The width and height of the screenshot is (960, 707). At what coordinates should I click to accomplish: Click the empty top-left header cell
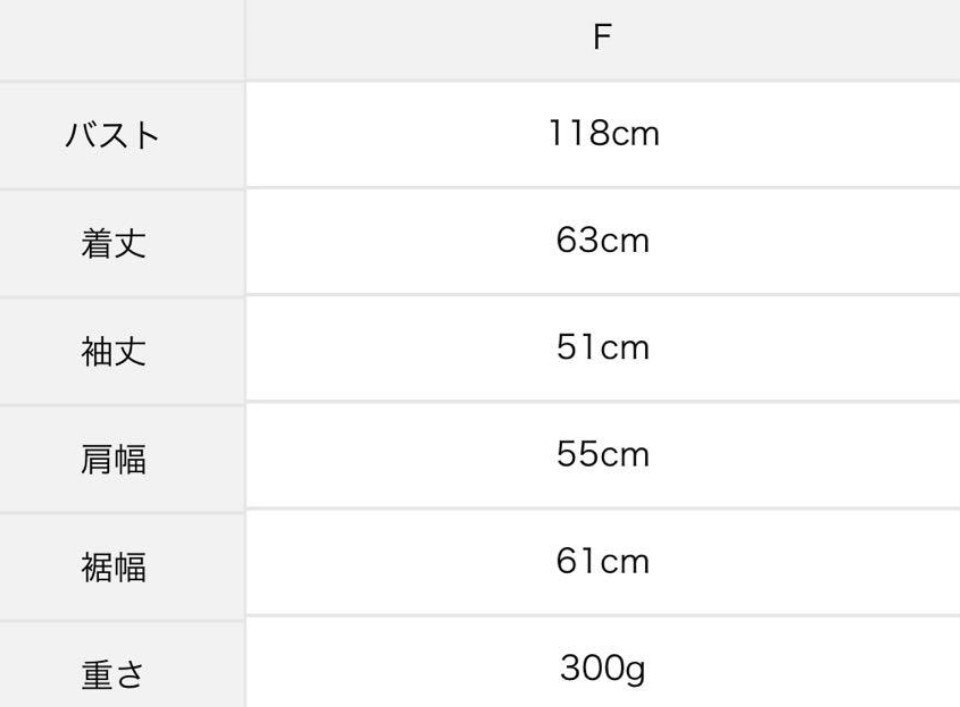(x=121, y=40)
